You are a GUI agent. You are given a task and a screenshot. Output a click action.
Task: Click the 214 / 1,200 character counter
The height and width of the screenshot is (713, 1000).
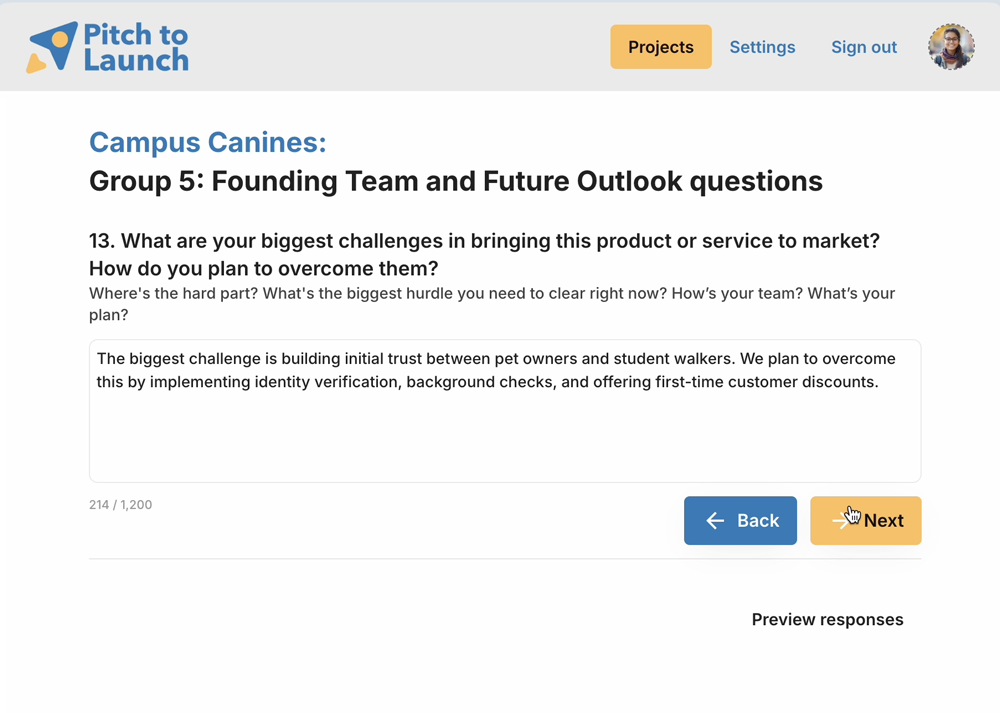[x=120, y=505]
